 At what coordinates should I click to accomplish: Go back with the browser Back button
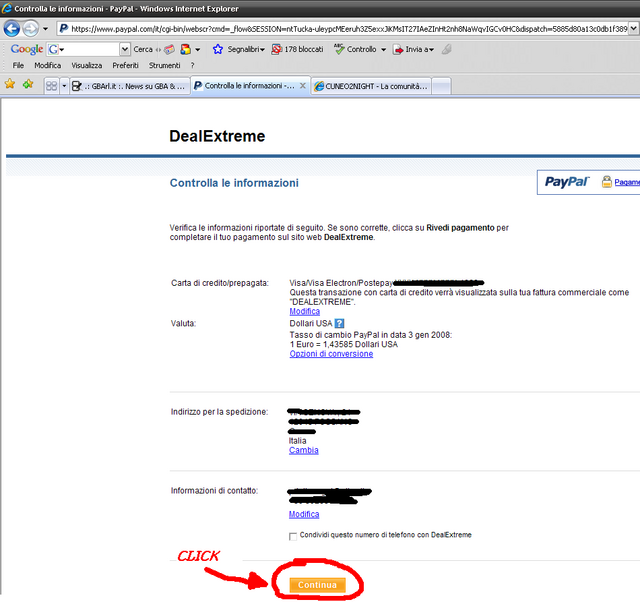pos(11,29)
